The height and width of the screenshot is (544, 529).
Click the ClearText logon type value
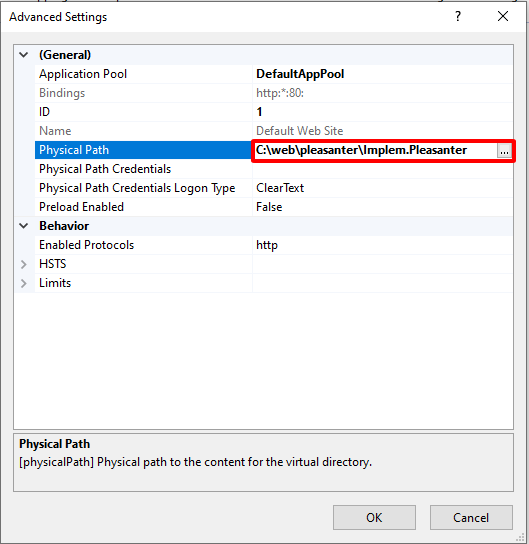(x=280, y=188)
